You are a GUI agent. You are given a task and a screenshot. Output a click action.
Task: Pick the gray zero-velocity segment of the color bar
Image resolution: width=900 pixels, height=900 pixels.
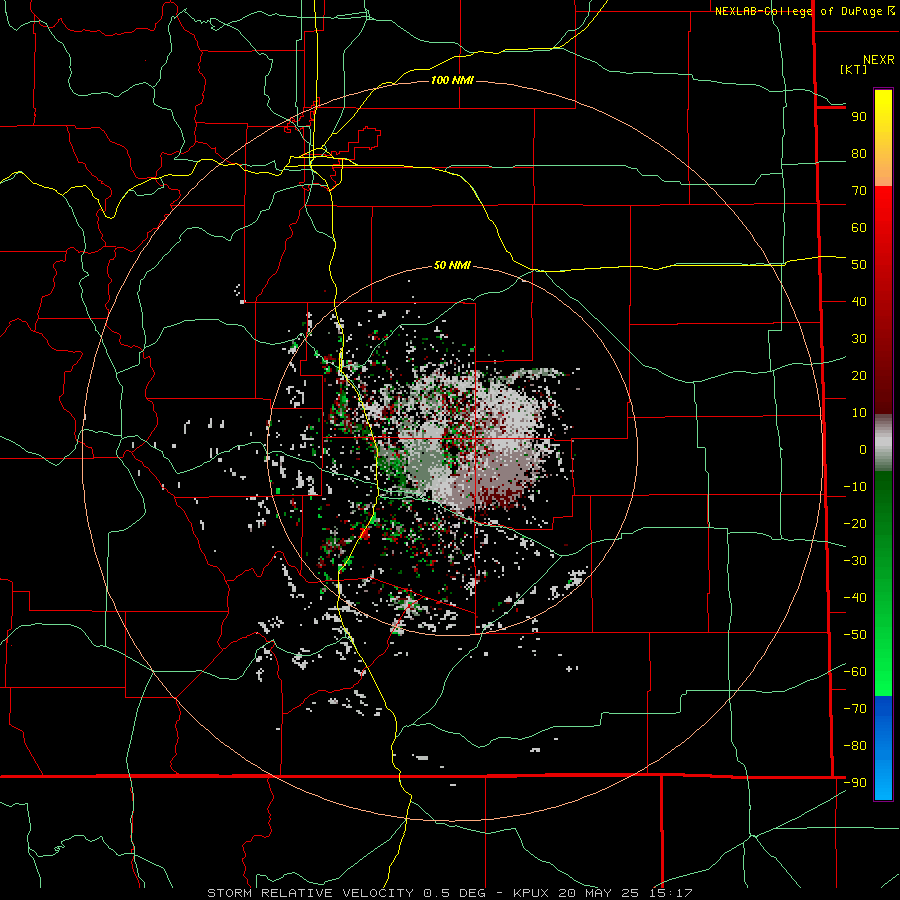(883, 443)
